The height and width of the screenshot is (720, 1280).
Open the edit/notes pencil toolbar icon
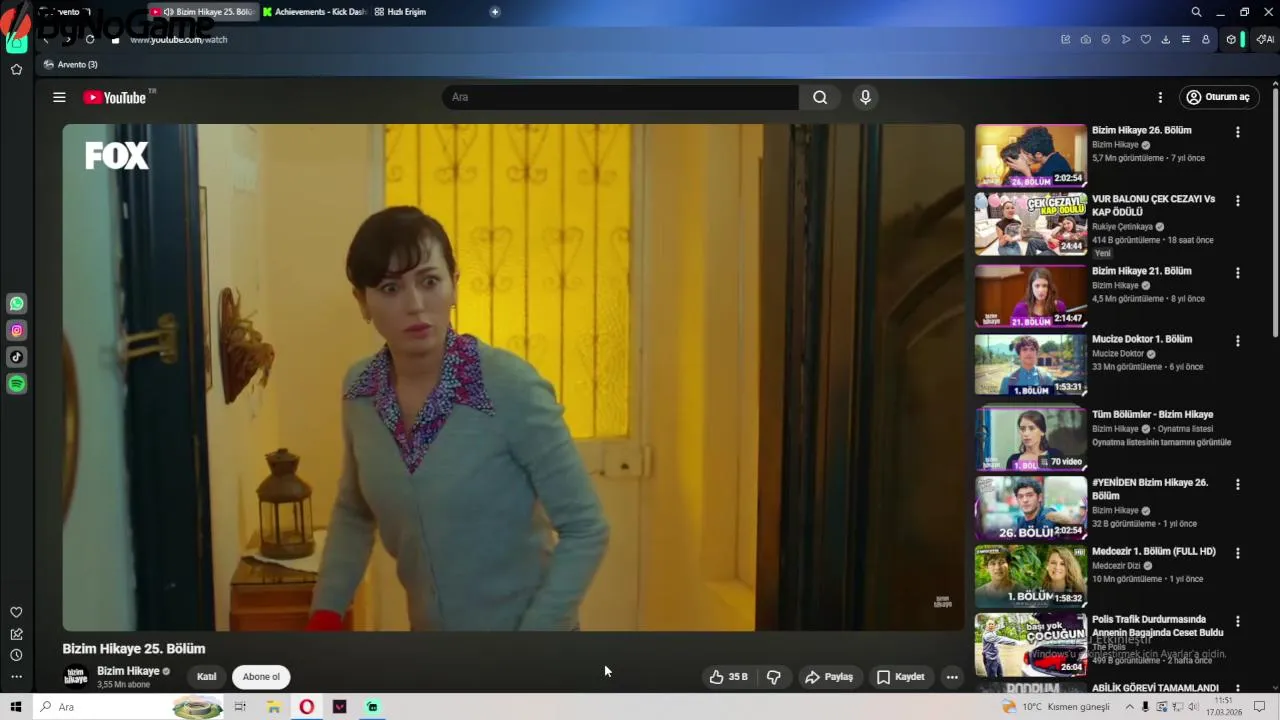[x=1066, y=39]
